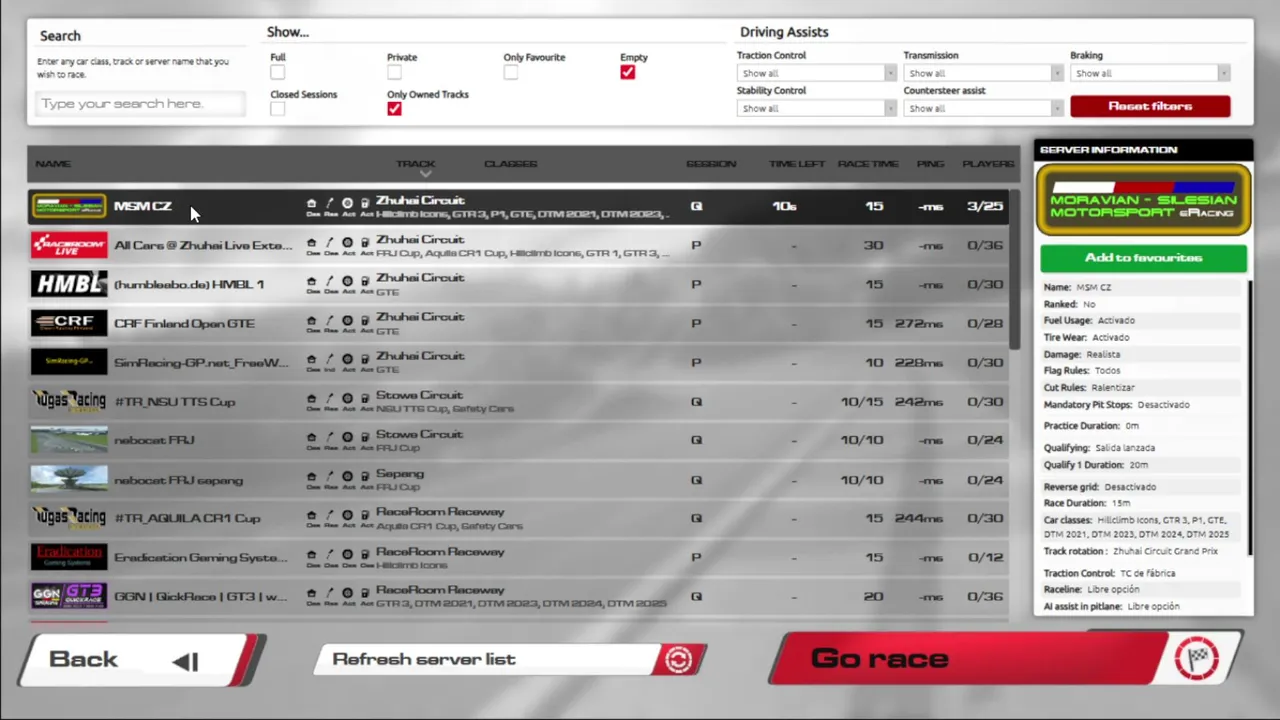
Task: Click the tire icon in GGN QickRace GT3 row
Action: pos(347,593)
